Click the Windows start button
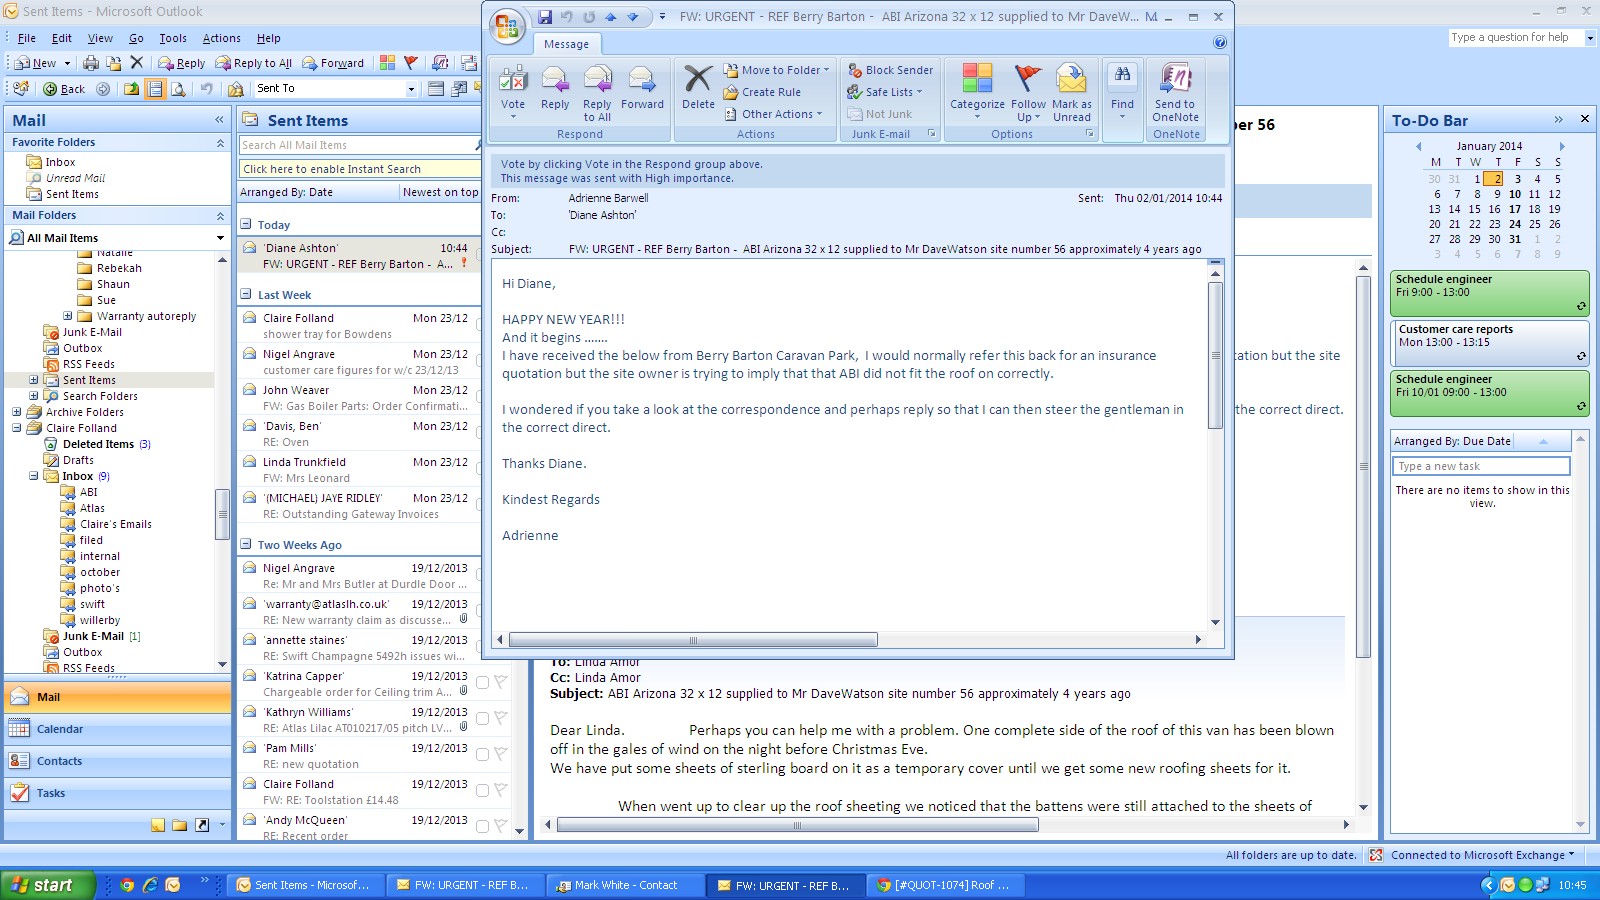The image size is (1600, 900). click(48, 885)
